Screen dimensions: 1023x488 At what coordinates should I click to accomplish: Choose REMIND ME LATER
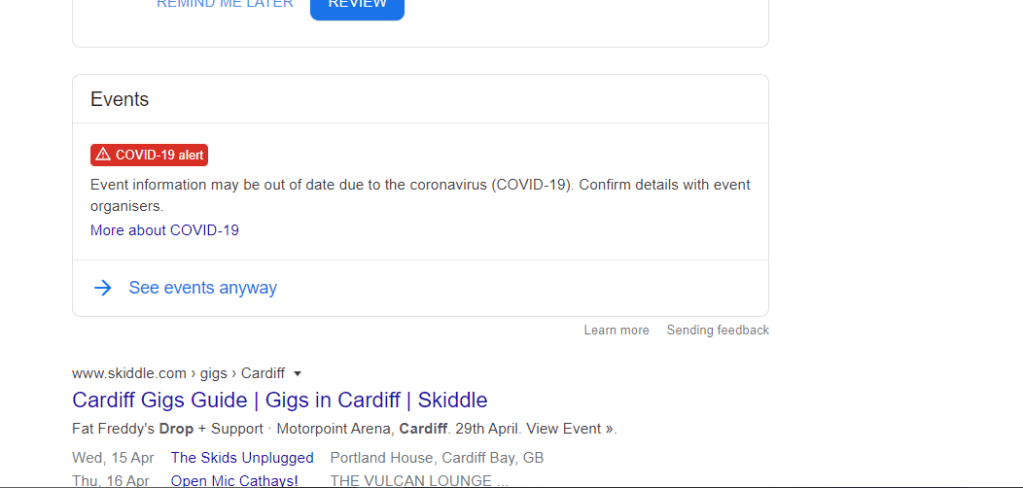225,4
